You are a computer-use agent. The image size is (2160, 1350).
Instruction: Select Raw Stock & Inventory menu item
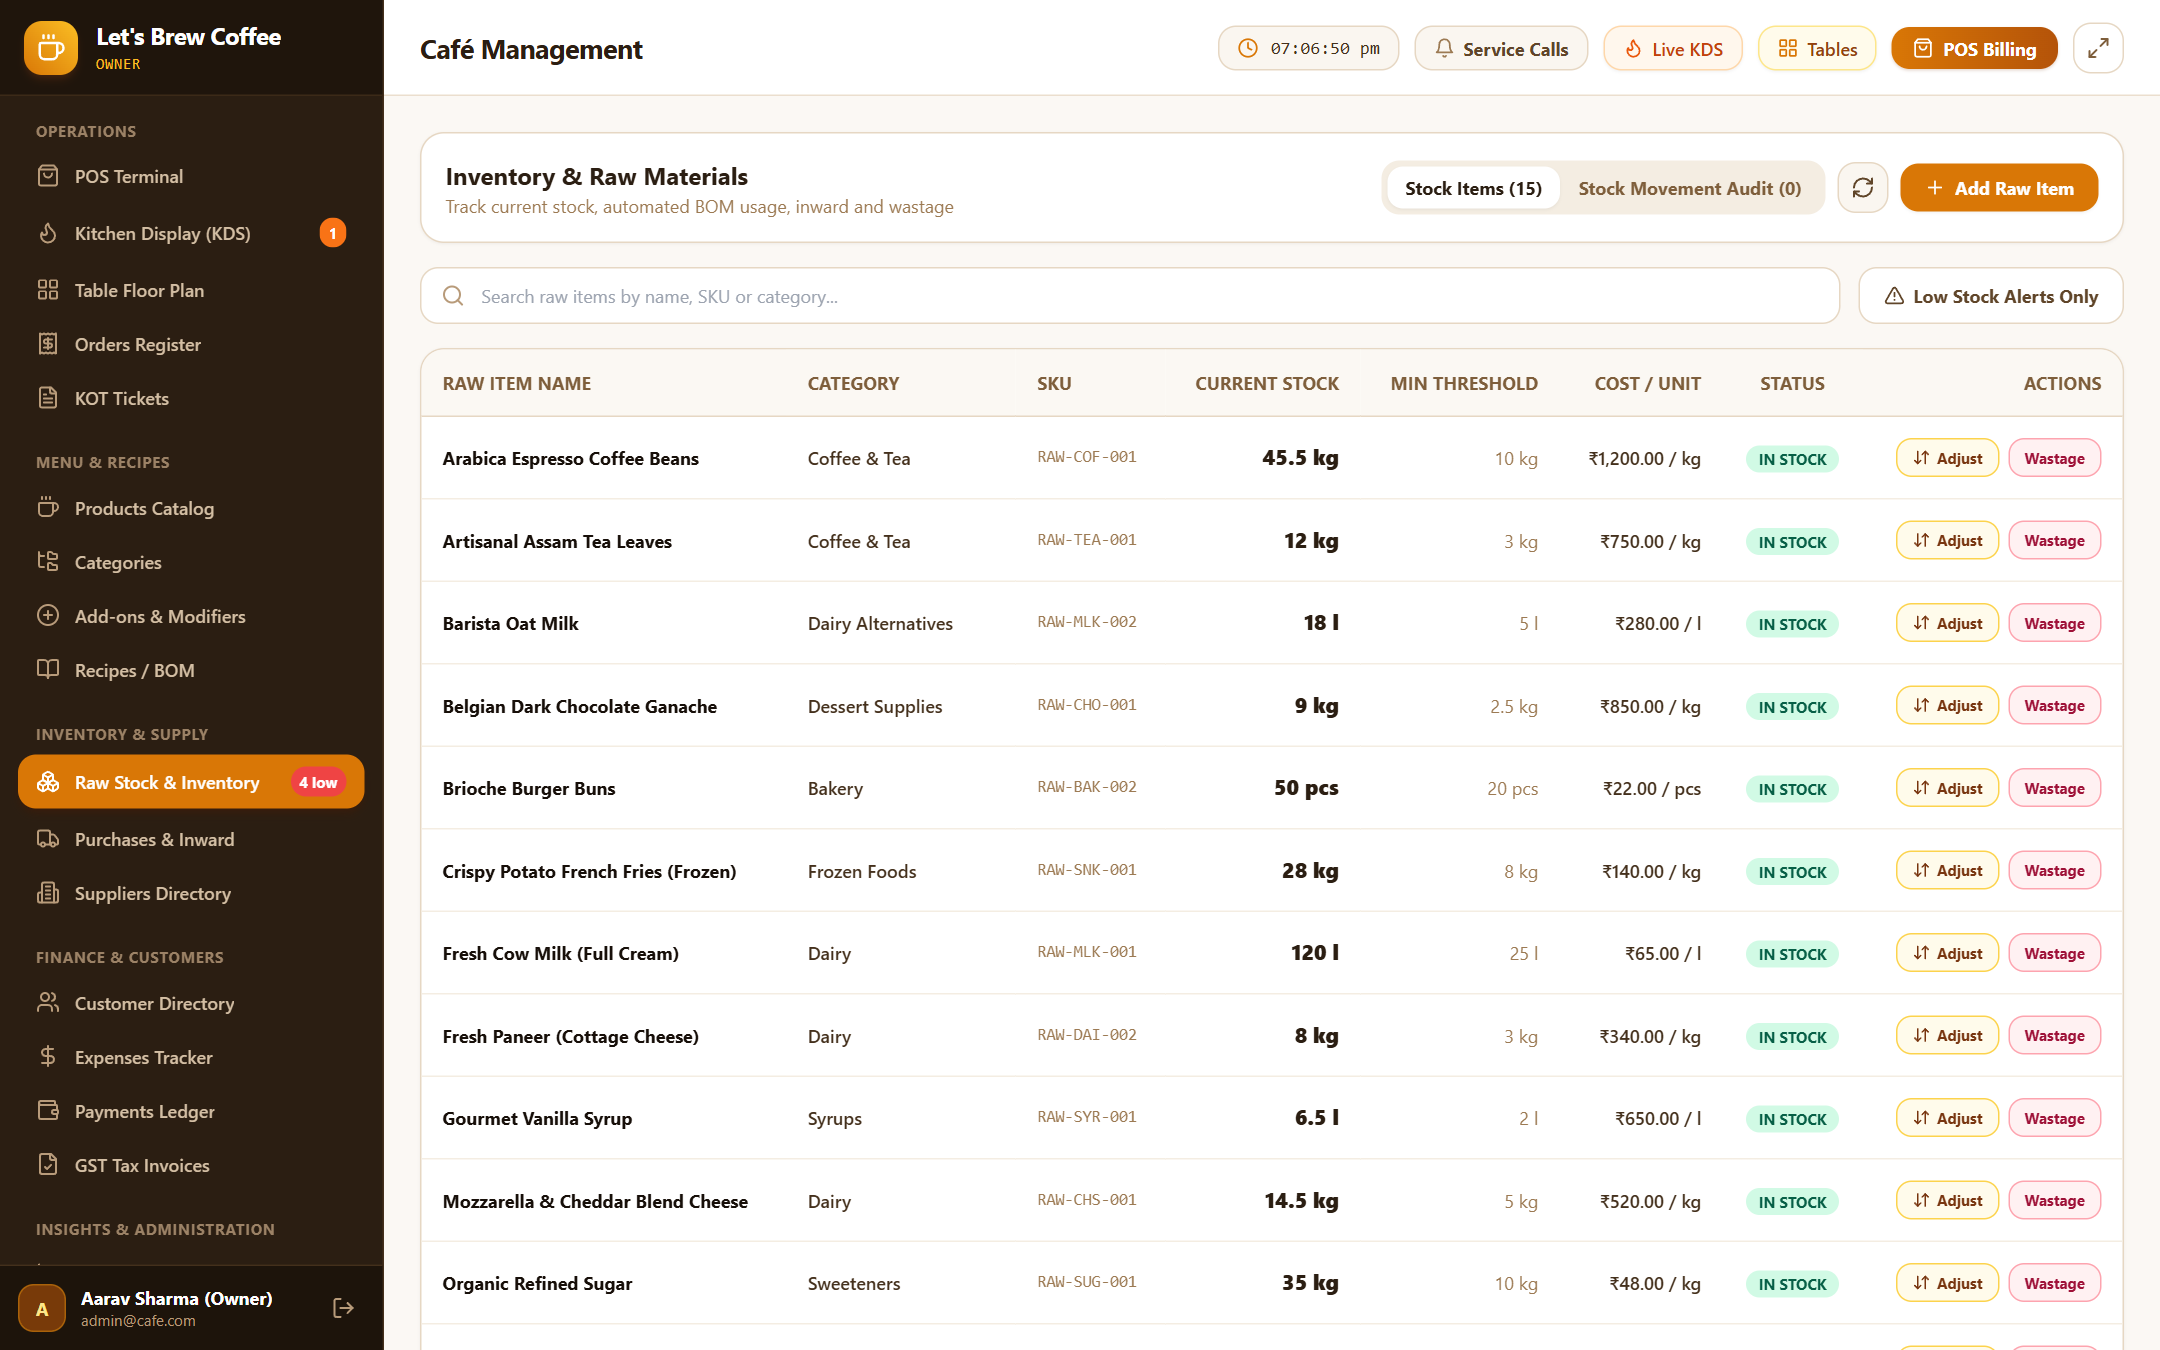click(x=191, y=783)
